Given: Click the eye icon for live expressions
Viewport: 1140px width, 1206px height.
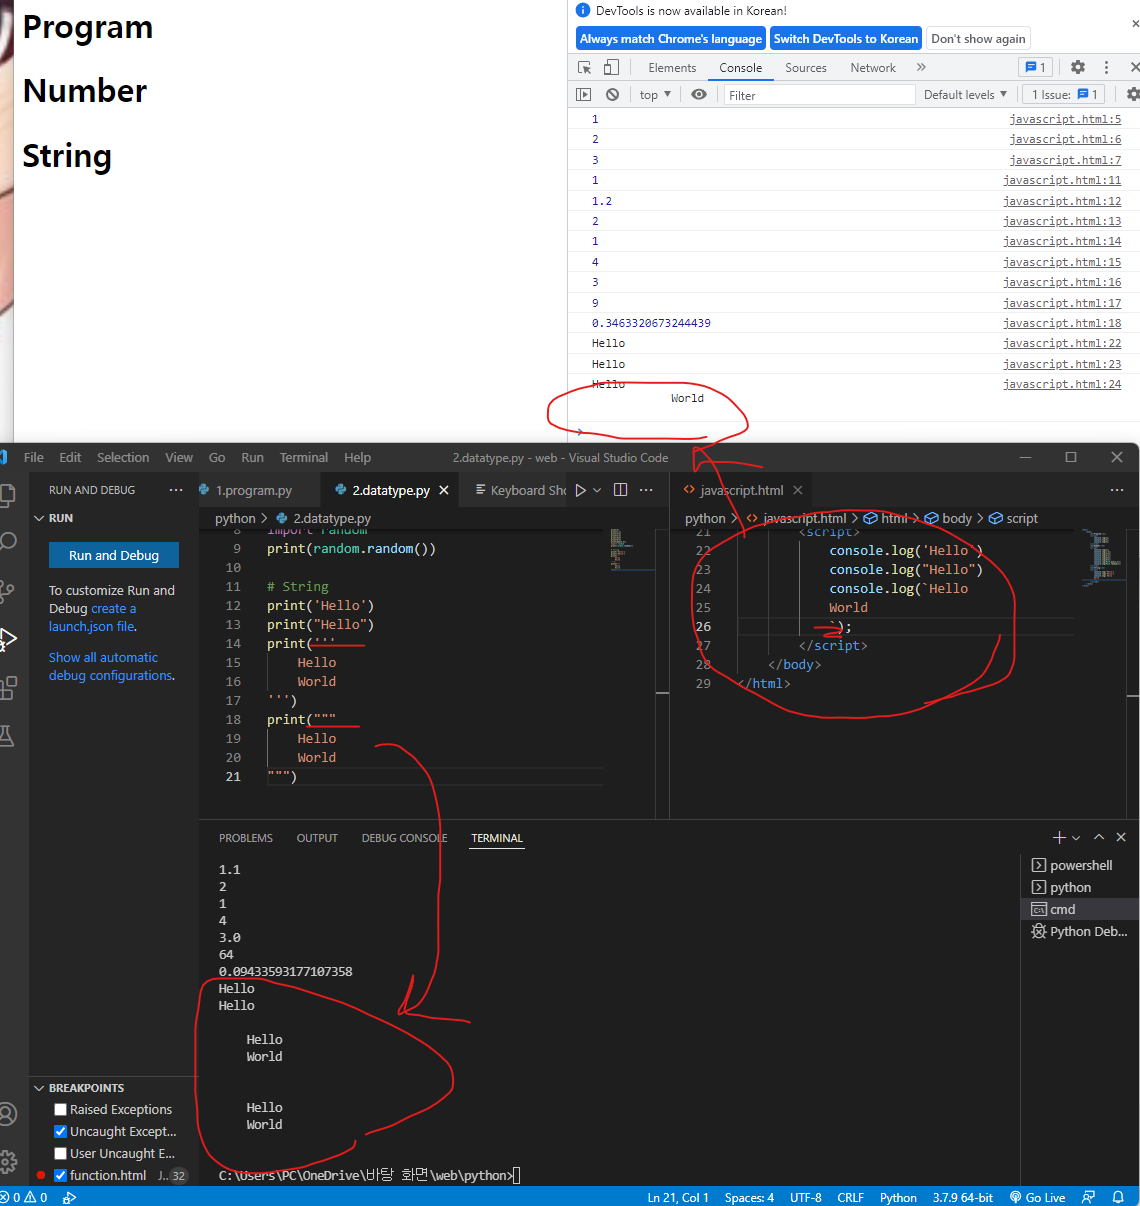Looking at the screenshot, I should [x=699, y=94].
